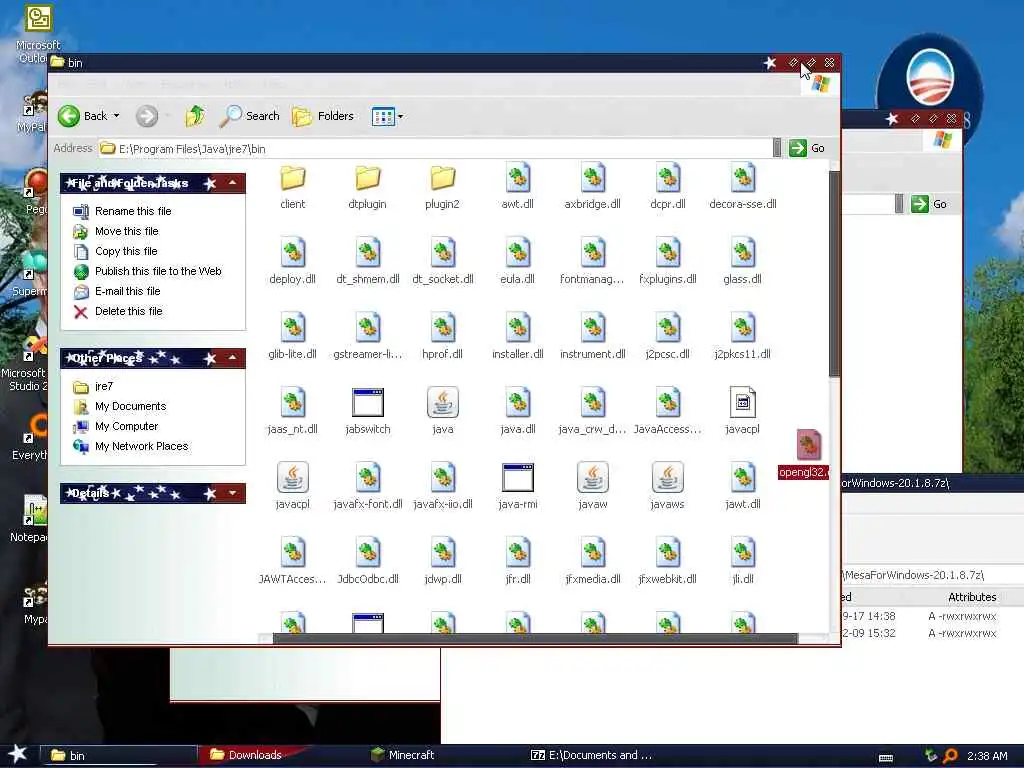Select the jabswitch executable

pyautogui.click(x=368, y=412)
